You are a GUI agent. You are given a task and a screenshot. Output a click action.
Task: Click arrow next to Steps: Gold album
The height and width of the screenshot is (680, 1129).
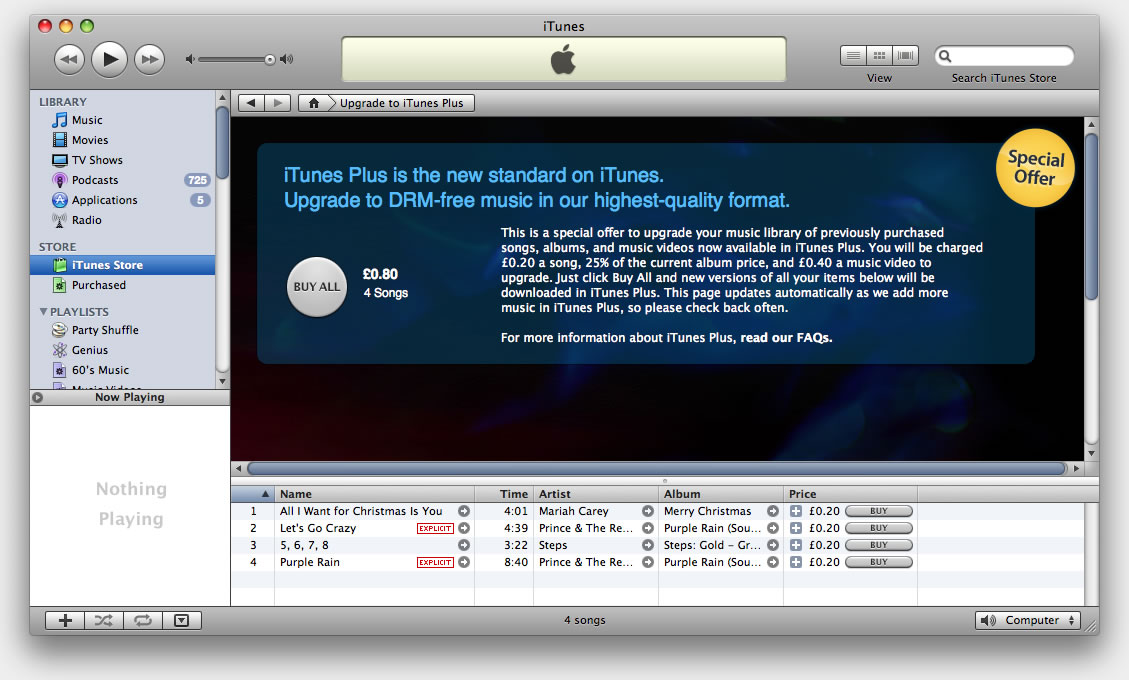[x=773, y=545]
